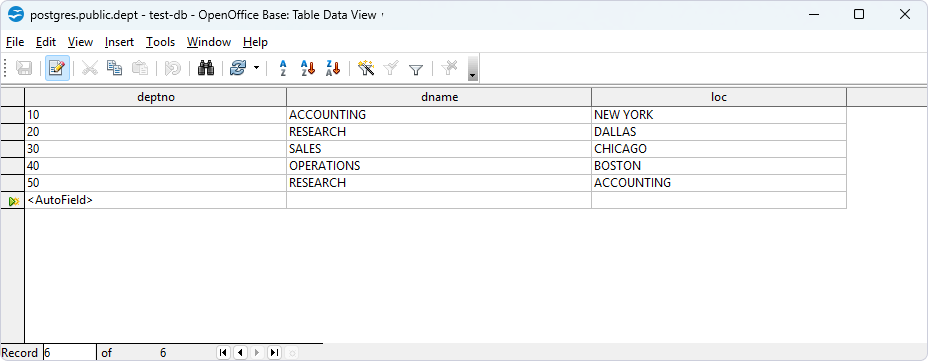Screen dimensions: 928x361
Task: Select row header for deptno 50
Action: [x=12, y=183]
